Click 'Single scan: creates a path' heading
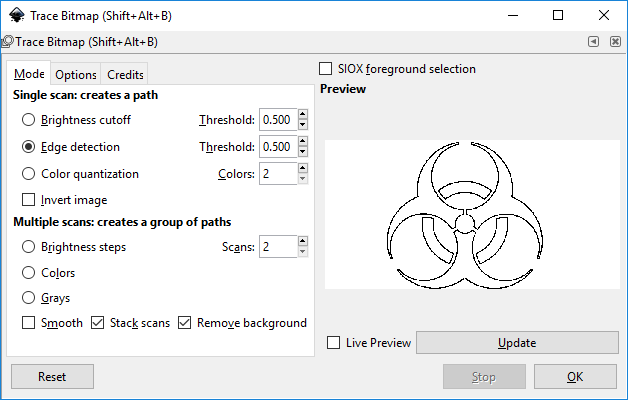 click(85, 95)
